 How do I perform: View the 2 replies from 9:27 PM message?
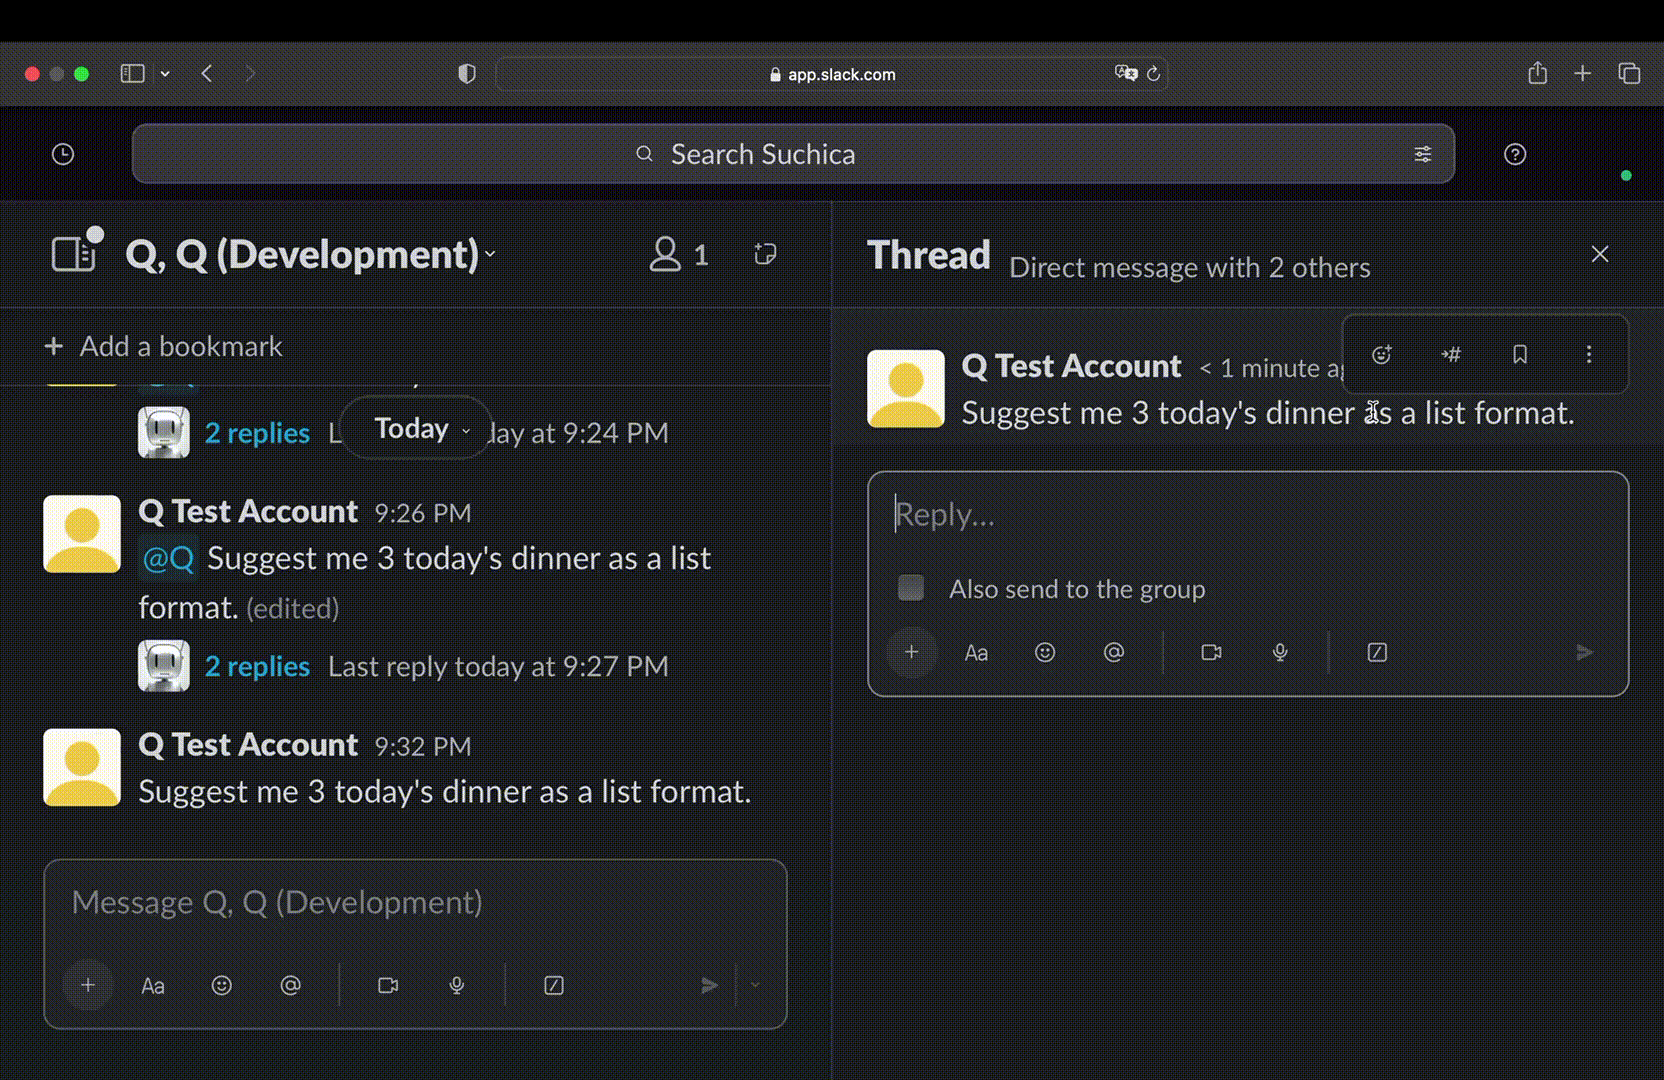(x=257, y=666)
